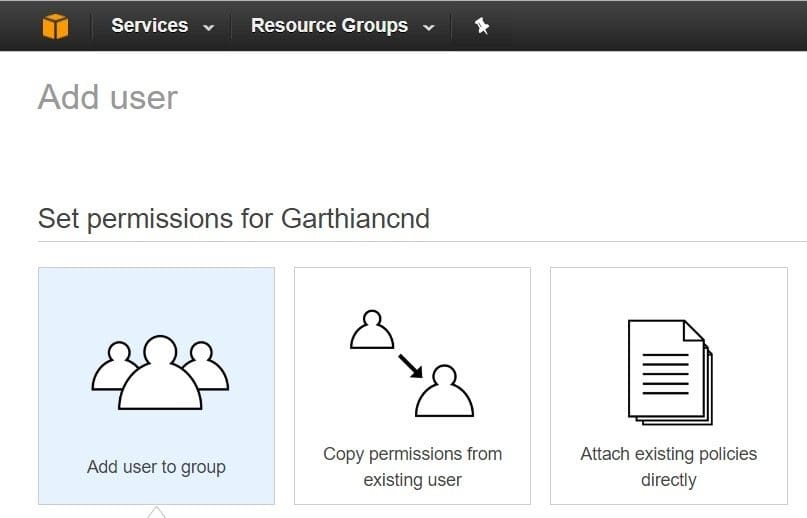Choose "Attach existing policies directly" option
This screenshot has width=807, height=518.
point(669,386)
